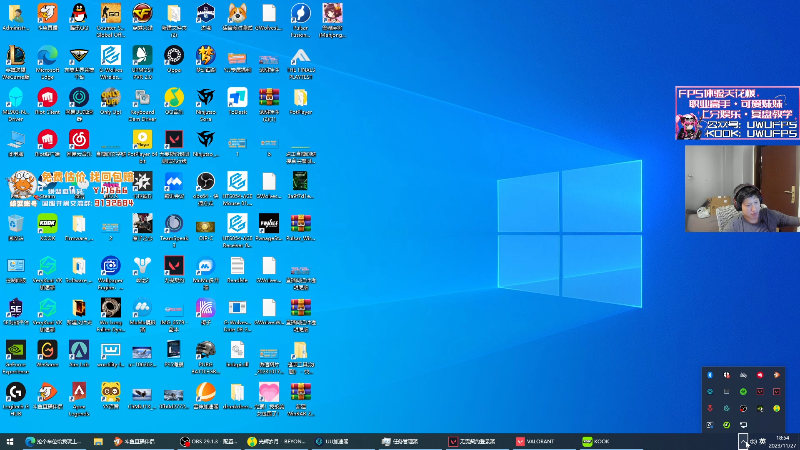Open the taskbar clock and date
This screenshot has width=800, height=450.
coord(783,442)
